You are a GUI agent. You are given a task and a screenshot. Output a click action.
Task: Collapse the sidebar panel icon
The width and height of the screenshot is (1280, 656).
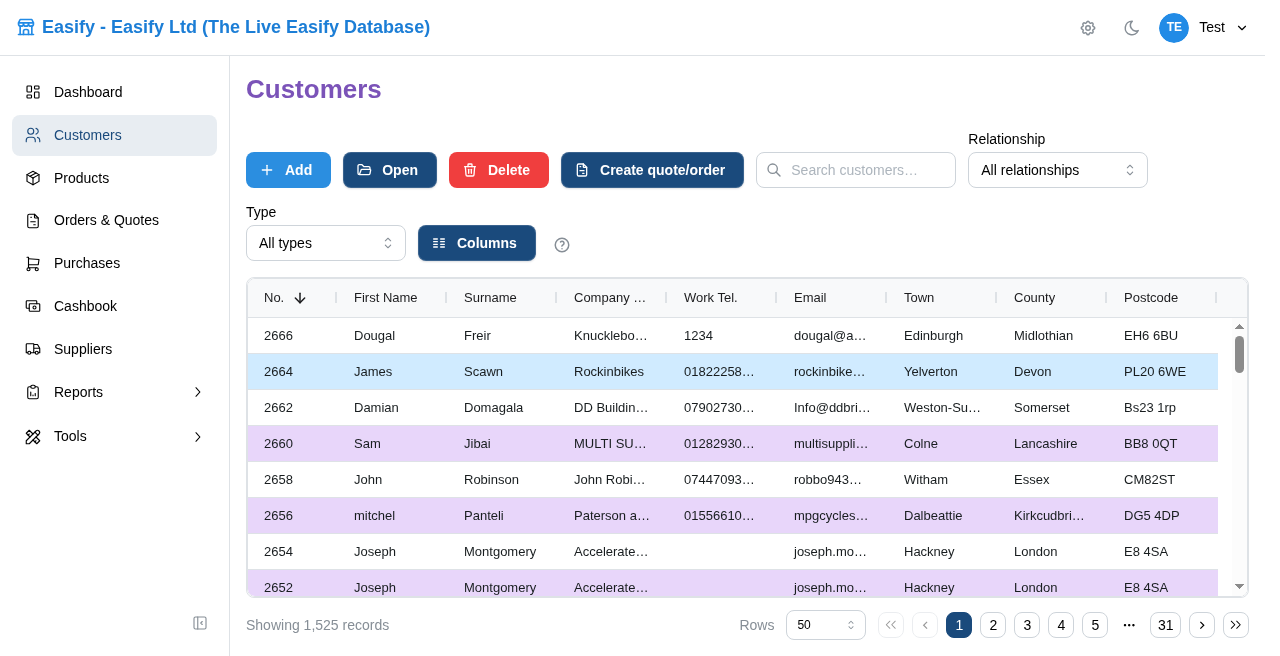point(200,623)
